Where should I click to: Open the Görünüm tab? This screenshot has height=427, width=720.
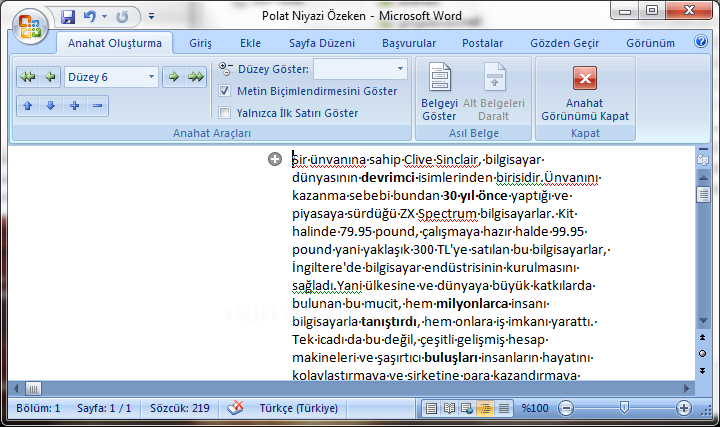tap(651, 43)
